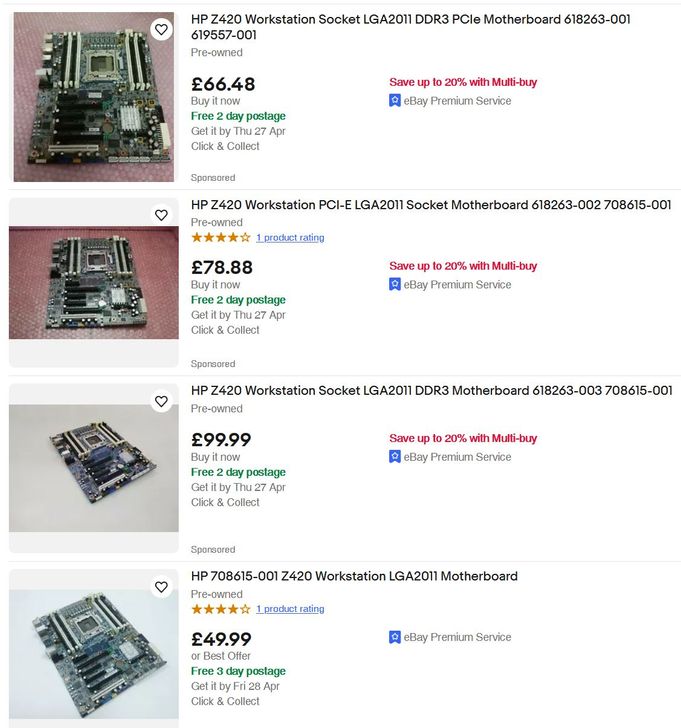Click the eBay Premium Service badge icon on the £78.88 listing
Image resolution: width=681 pixels, height=728 pixels.
tap(396, 285)
